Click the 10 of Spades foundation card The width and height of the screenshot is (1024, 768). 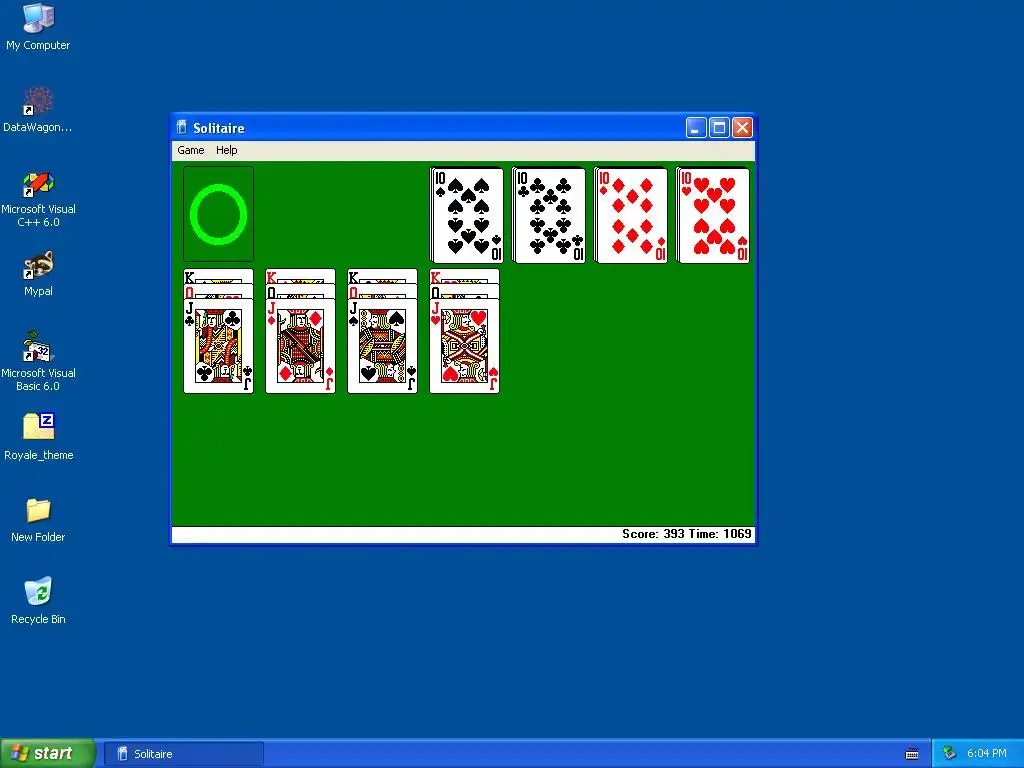(467, 215)
